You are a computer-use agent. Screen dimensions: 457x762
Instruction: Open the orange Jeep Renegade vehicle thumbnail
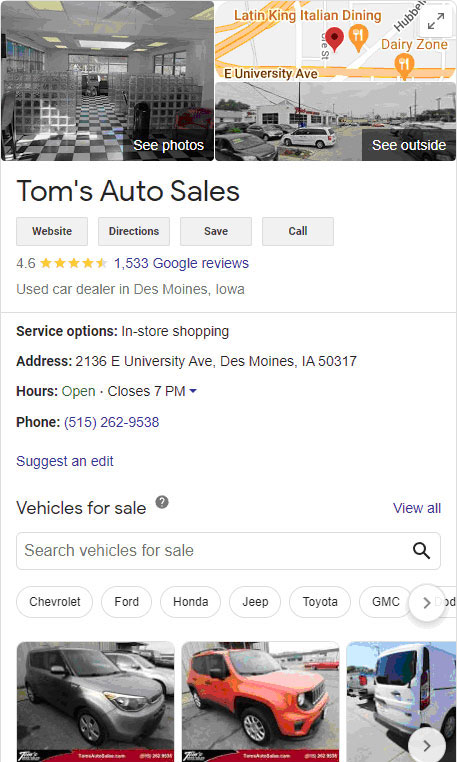[260, 702]
